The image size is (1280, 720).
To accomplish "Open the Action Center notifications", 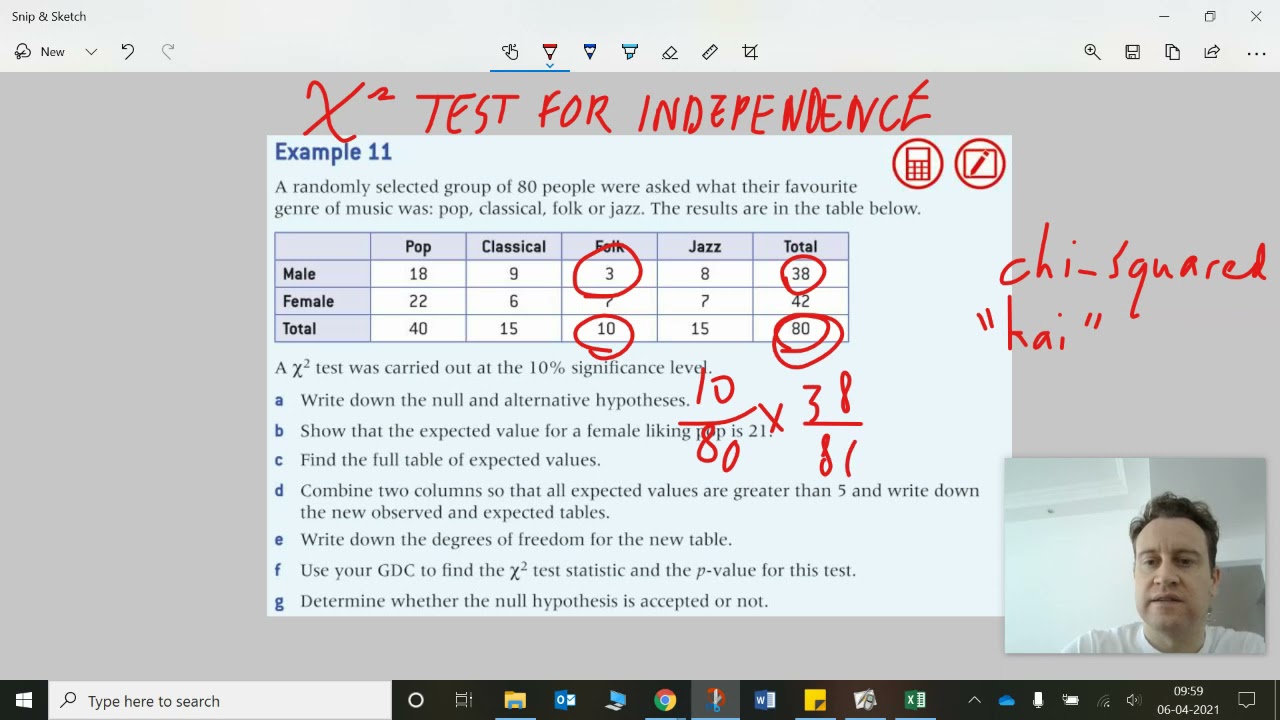I will coord(1247,700).
